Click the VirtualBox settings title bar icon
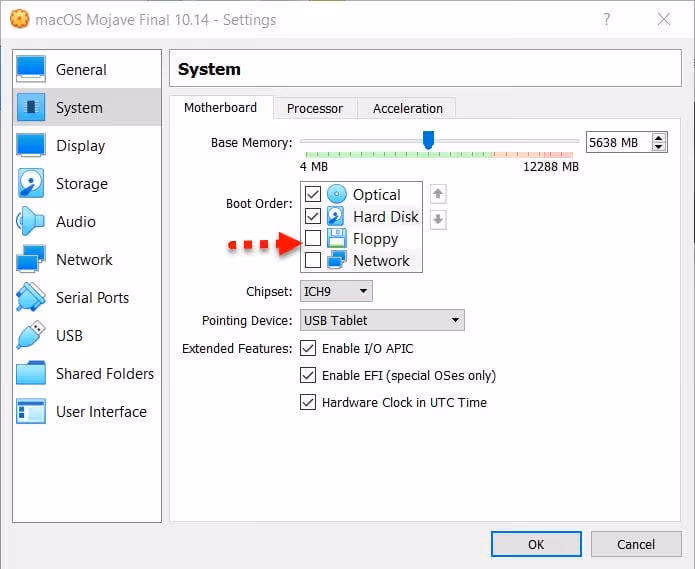 tap(20, 19)
